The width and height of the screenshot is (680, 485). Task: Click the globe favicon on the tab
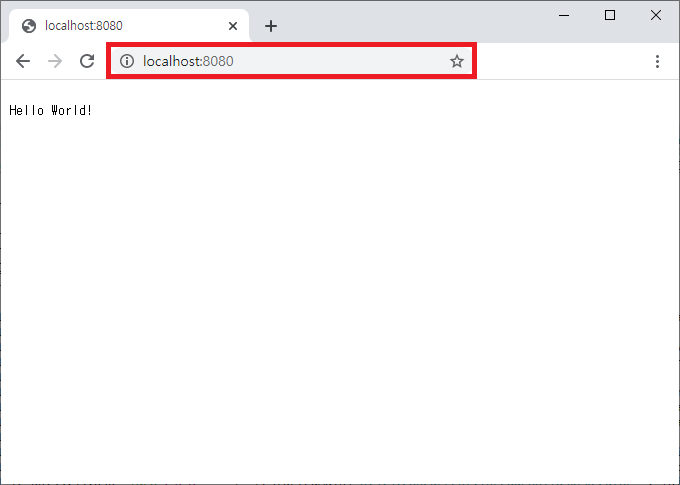29,26
